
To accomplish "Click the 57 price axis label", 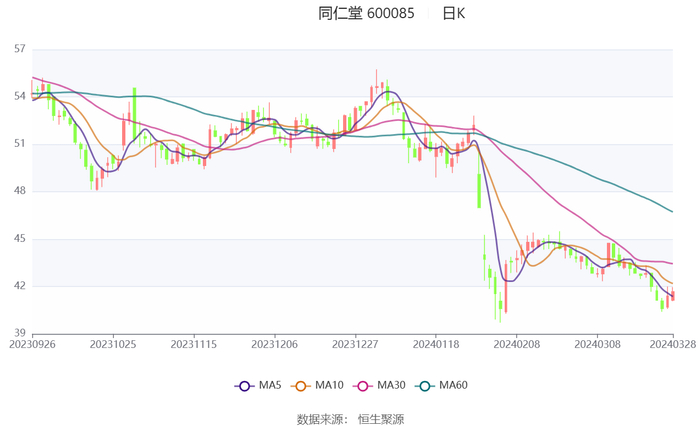I will (19, 49).
